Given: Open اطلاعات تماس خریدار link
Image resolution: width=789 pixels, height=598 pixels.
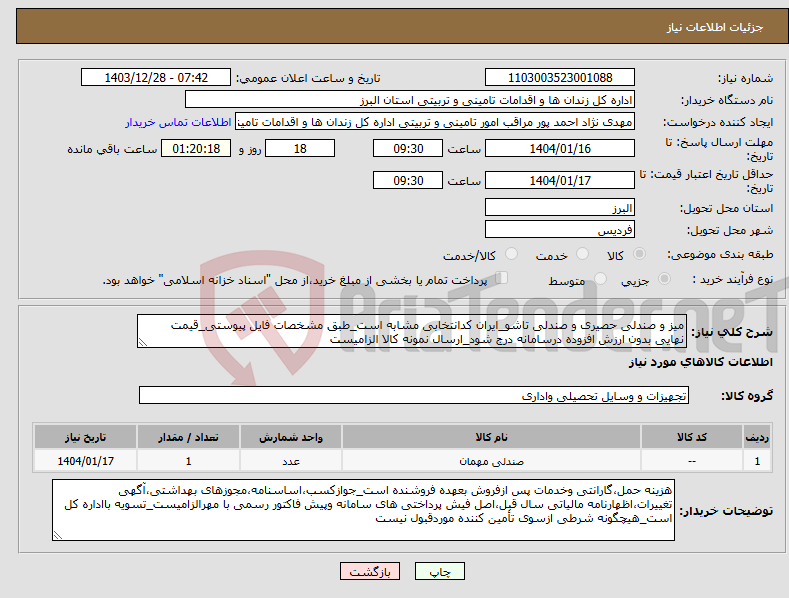Looking at the screenshot, I should [x=178, y=122].
